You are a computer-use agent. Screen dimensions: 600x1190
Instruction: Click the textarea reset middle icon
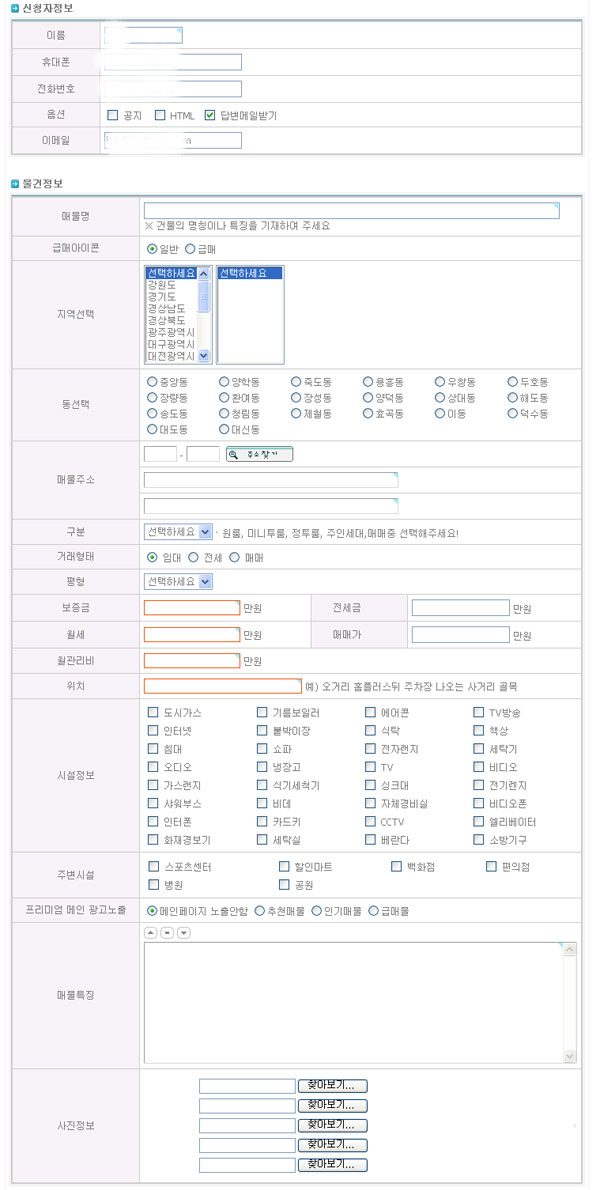pos(167,933)
